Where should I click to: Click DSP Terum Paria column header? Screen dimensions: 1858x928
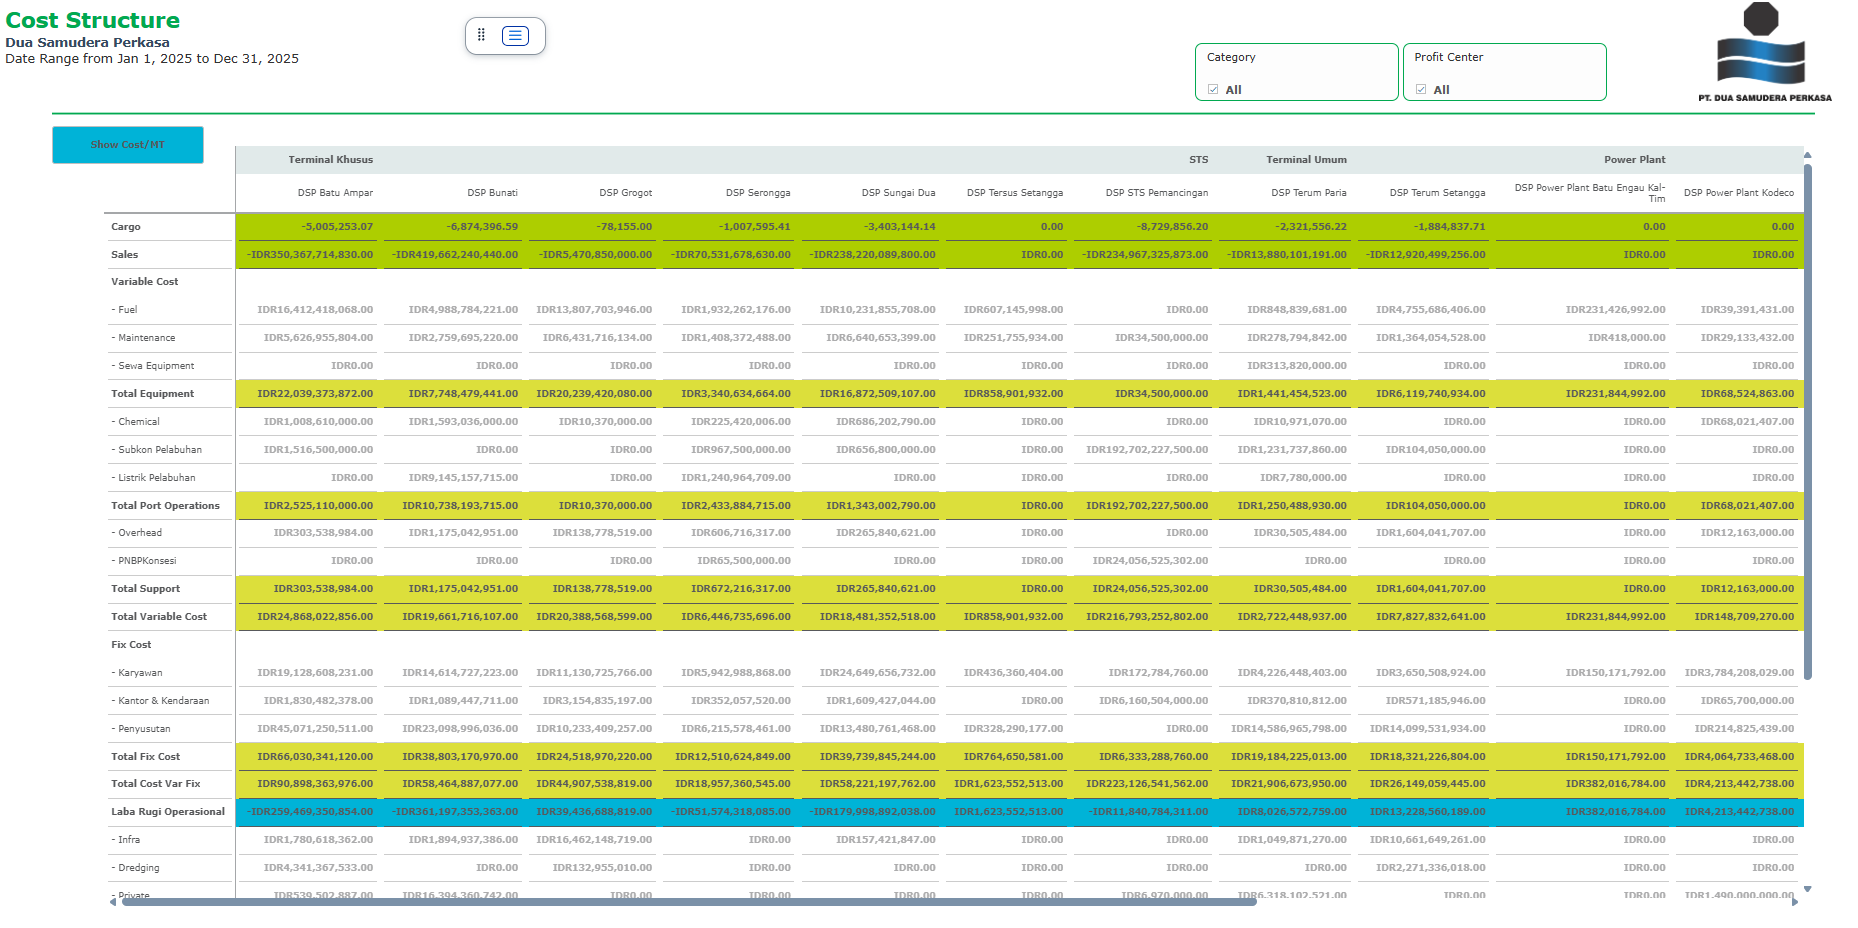[1308, 193]
